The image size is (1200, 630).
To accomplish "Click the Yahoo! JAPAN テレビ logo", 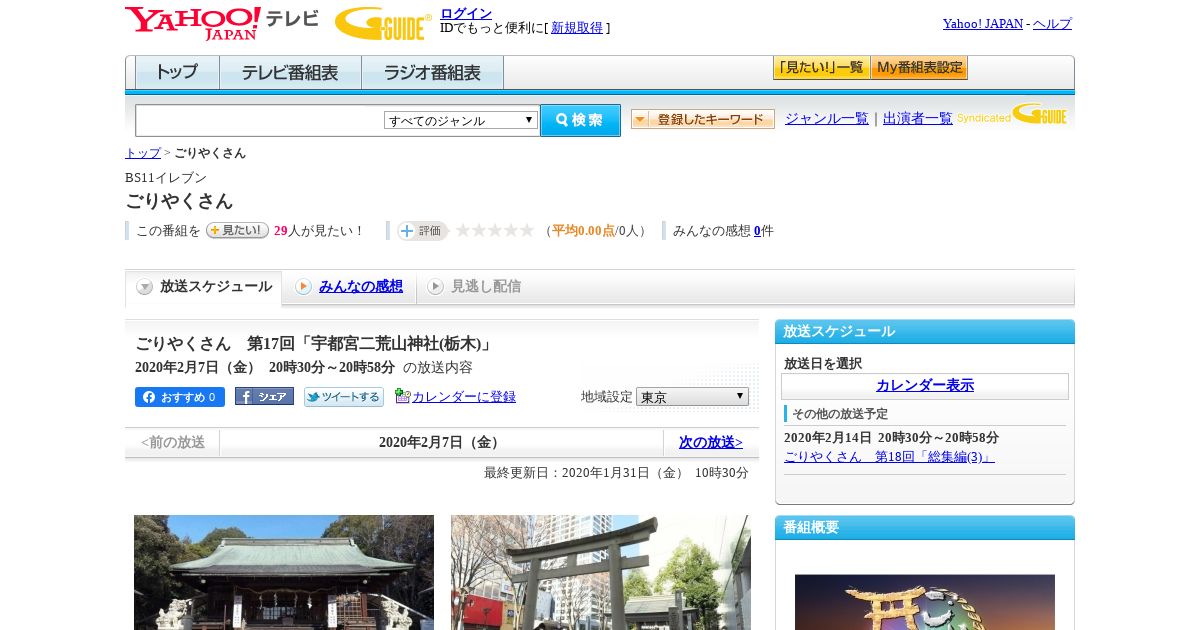I will [222, 23].
